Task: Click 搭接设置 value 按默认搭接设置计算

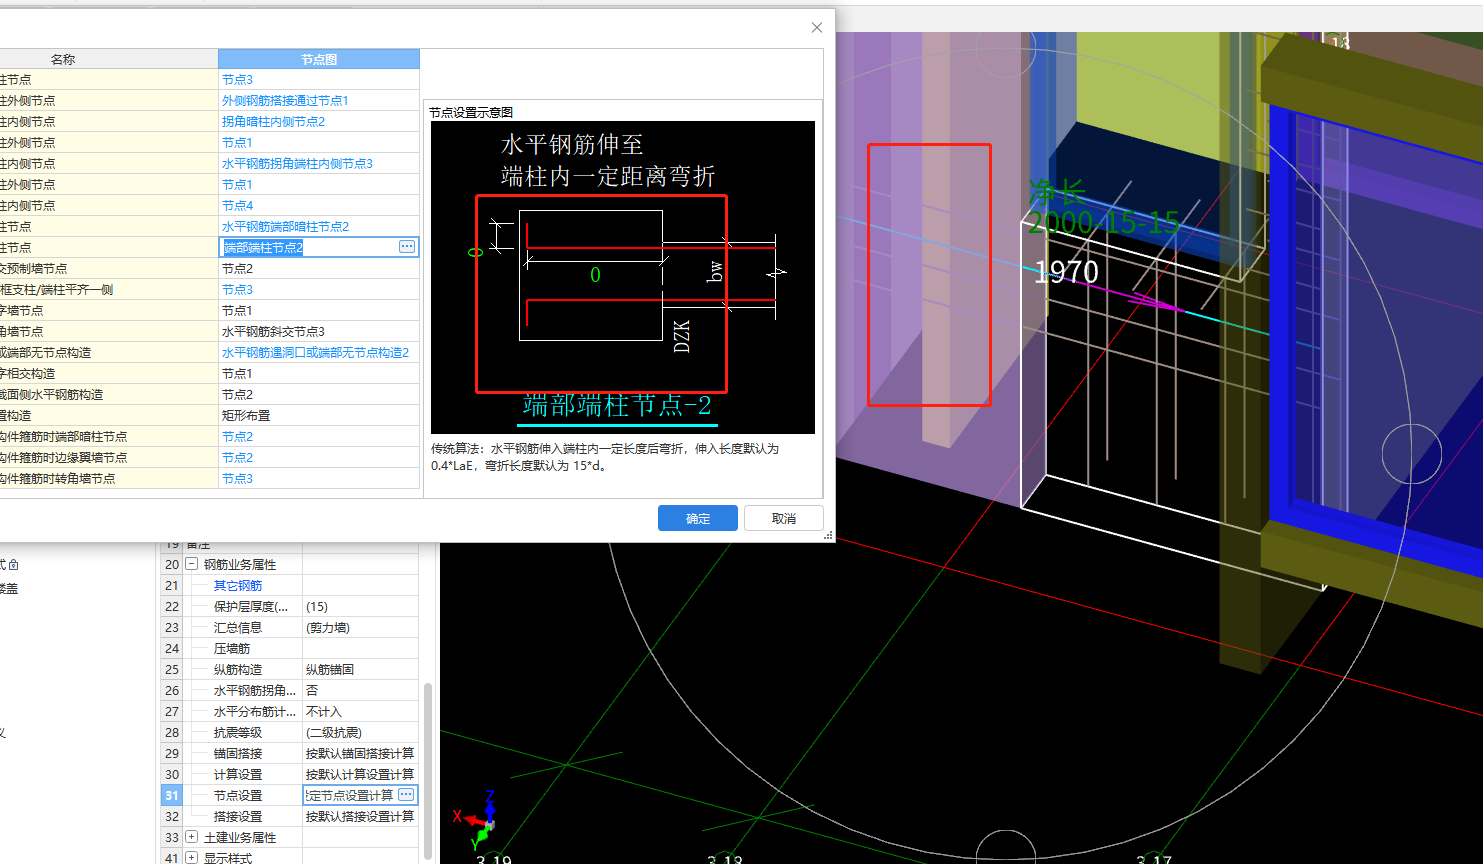Action: [x=360, y=817]
